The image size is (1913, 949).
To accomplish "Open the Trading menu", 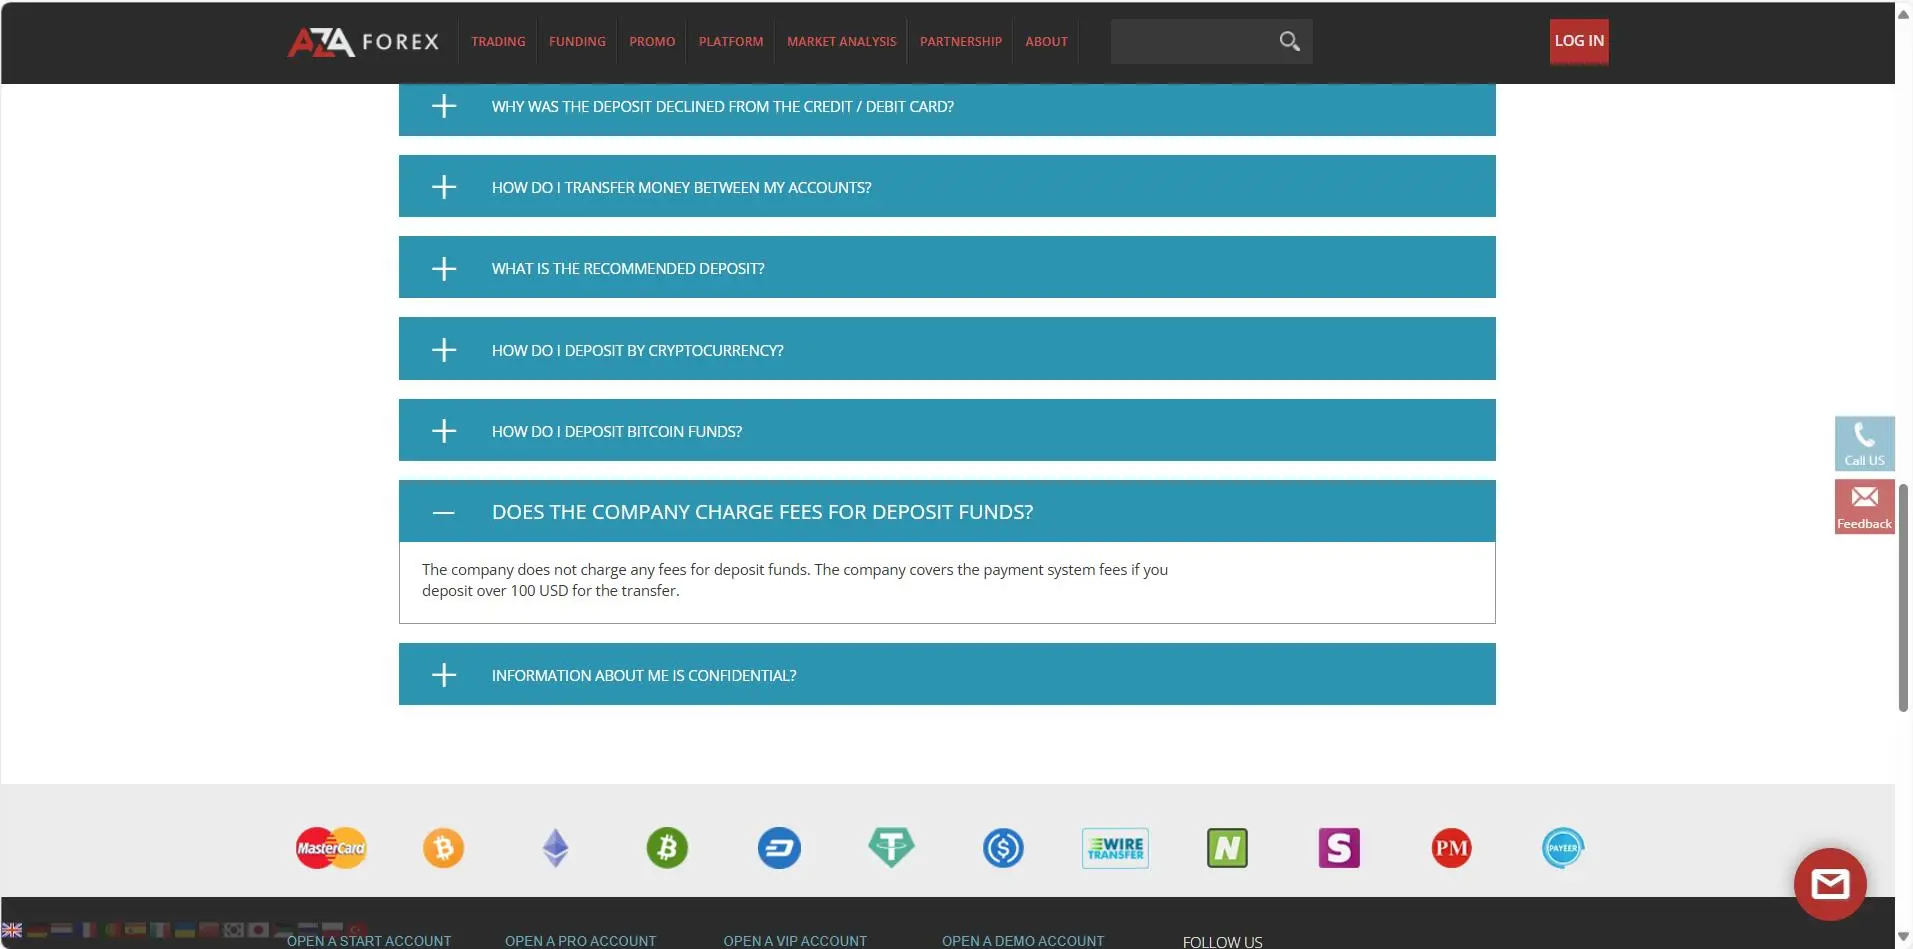I will (498, 41).
